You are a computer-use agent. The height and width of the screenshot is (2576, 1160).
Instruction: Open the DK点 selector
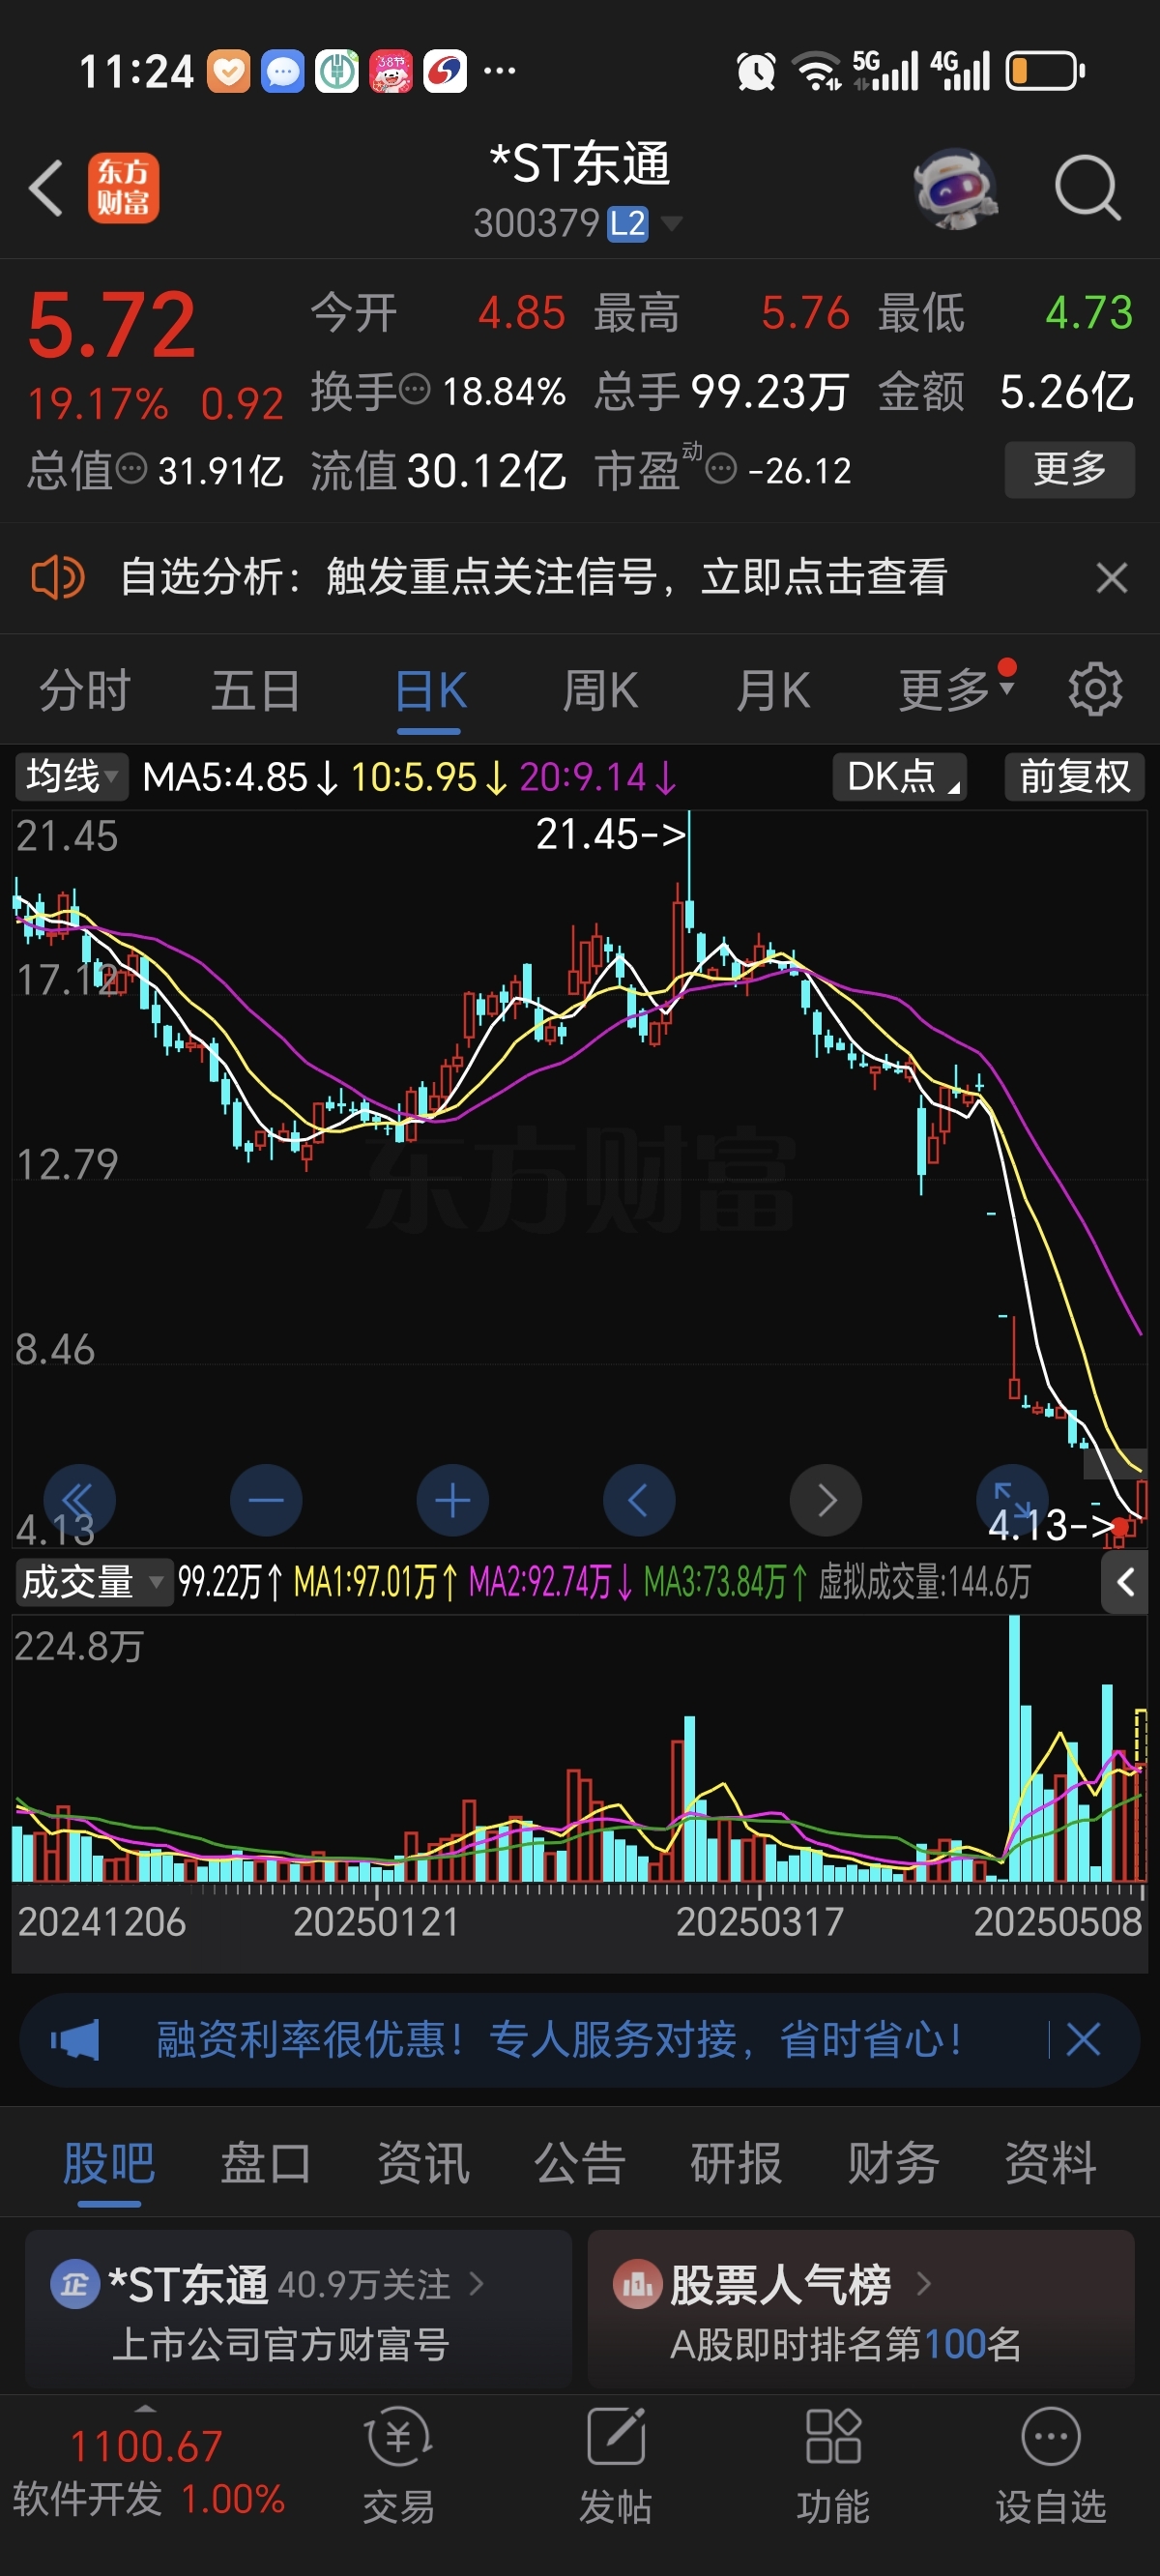coord(900,777)
